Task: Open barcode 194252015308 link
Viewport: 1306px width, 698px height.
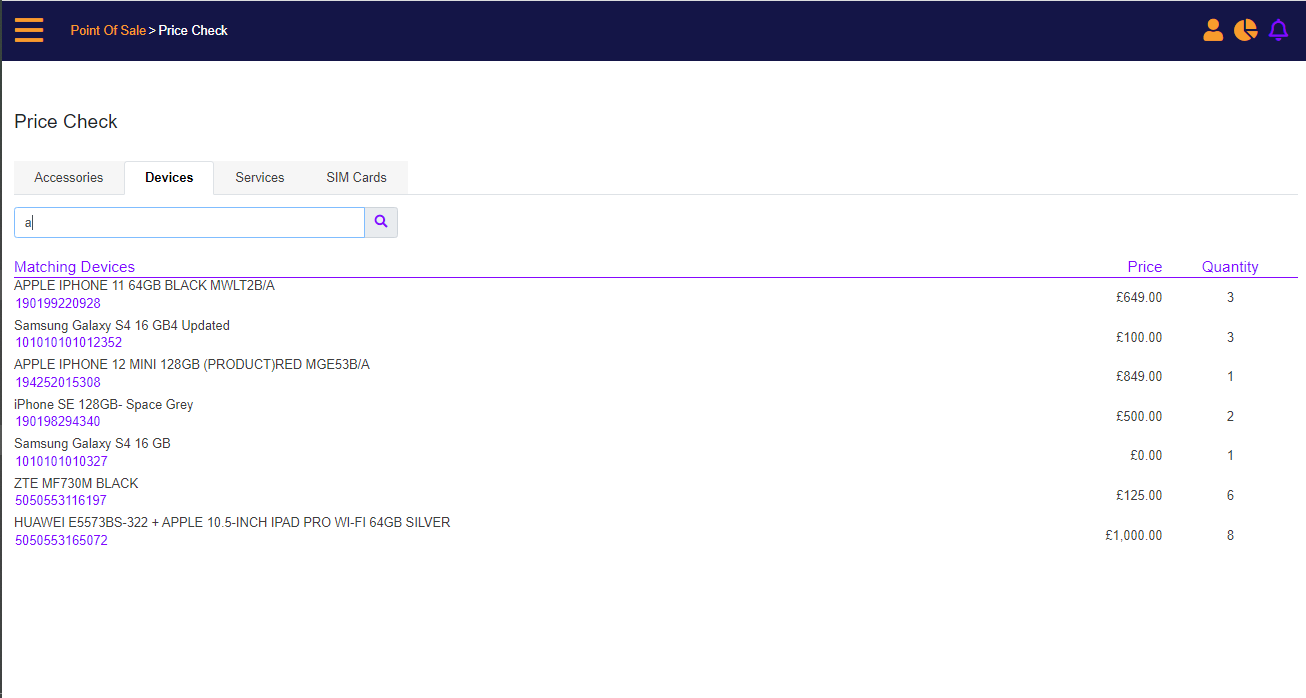Action: pos(58,382)
